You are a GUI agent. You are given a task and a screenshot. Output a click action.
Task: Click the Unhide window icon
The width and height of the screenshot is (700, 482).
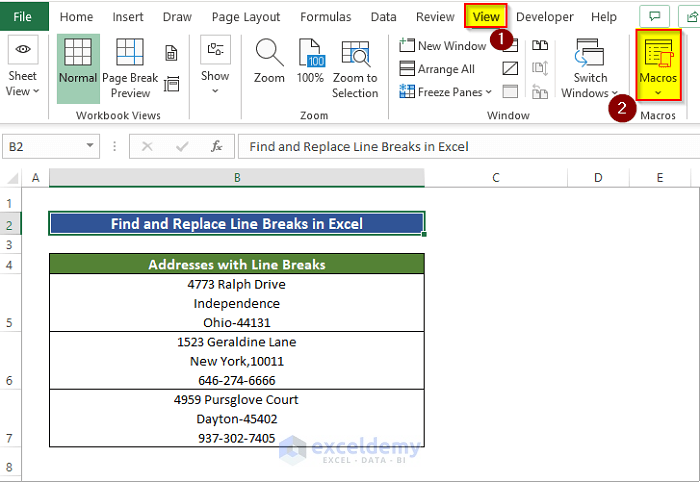pos(510,91)
